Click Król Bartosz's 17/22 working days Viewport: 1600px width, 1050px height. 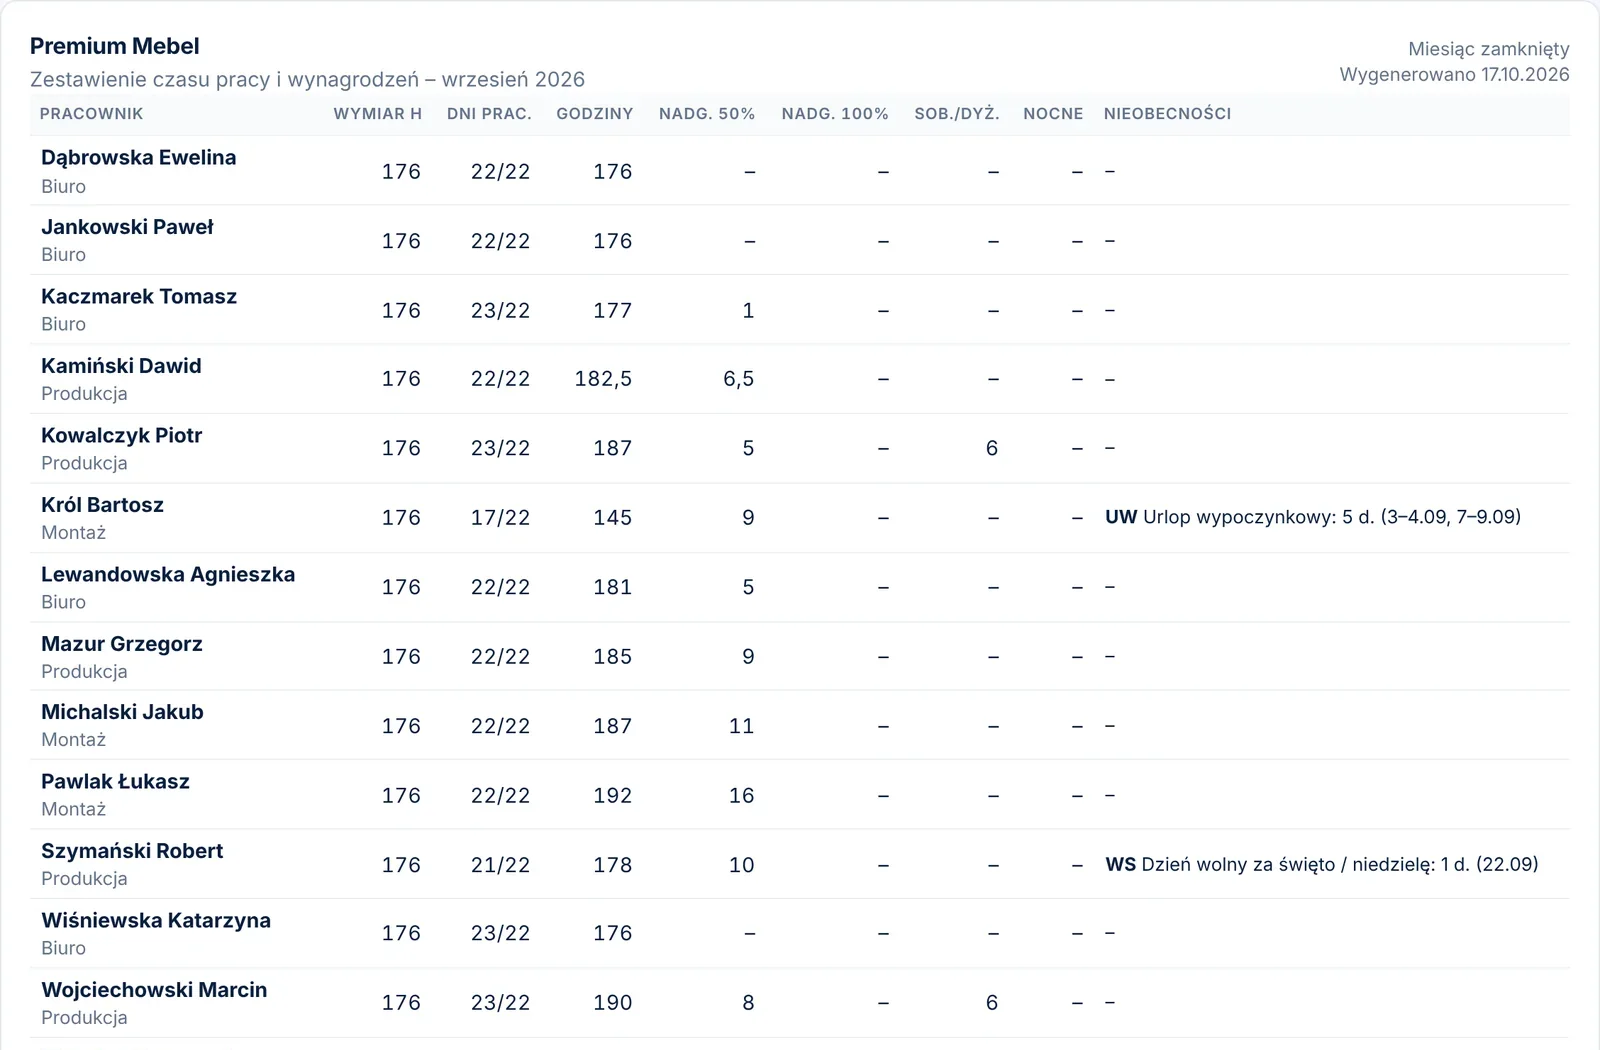coord(501,518)
